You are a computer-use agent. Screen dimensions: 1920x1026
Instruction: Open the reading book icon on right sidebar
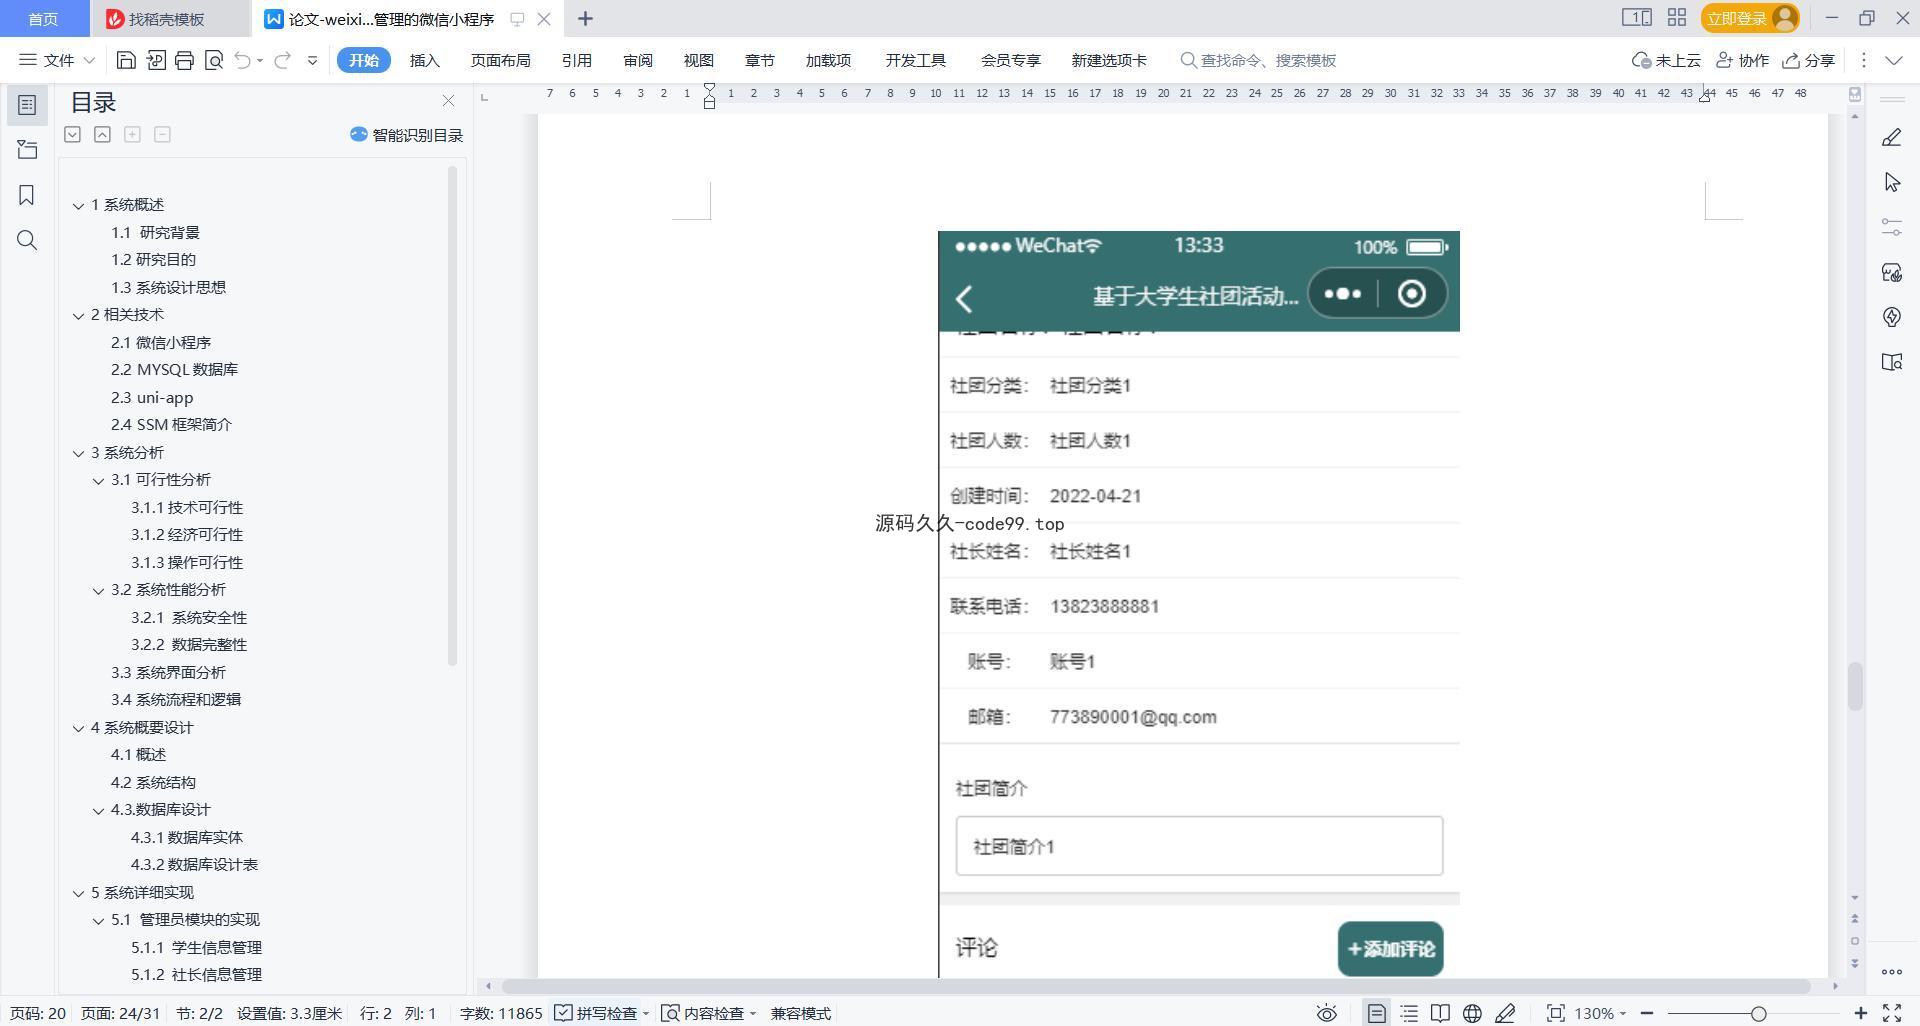[x=1891, y=362]
